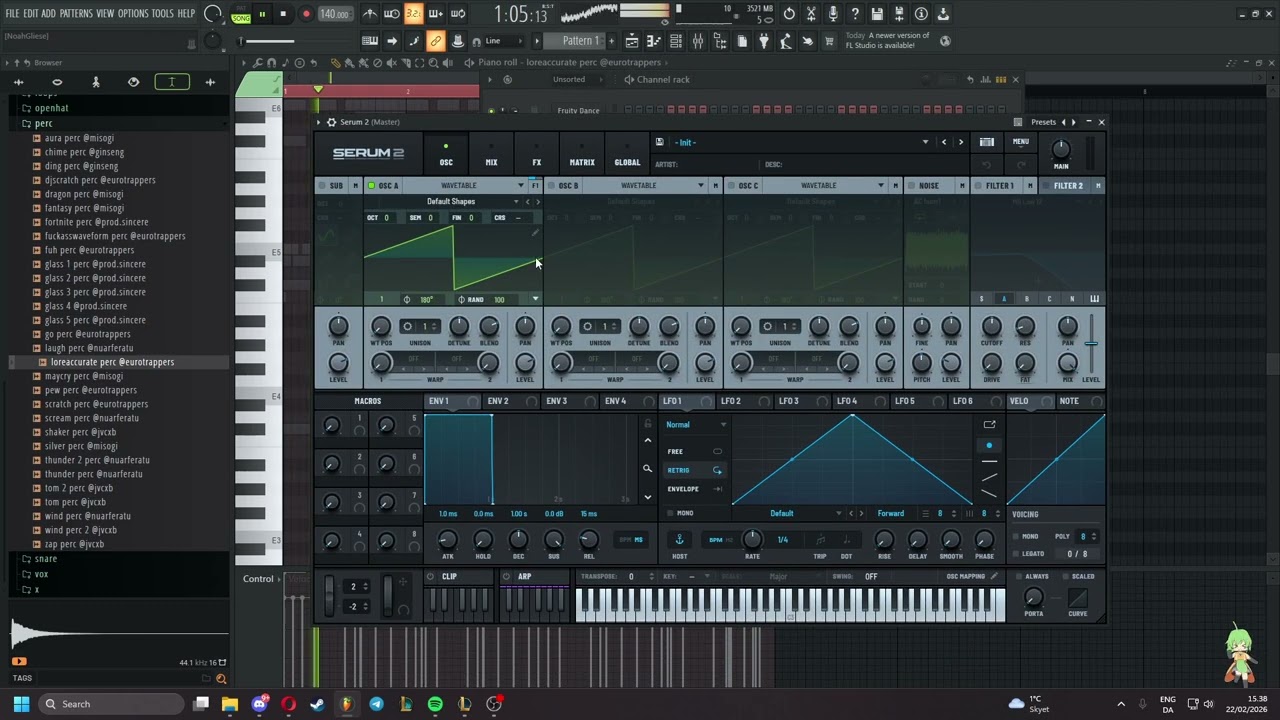This screenshot has width=1280, height=720.
Task: Open the Default Shapes wavetable dropdown in OSC A
Action: 451,202
